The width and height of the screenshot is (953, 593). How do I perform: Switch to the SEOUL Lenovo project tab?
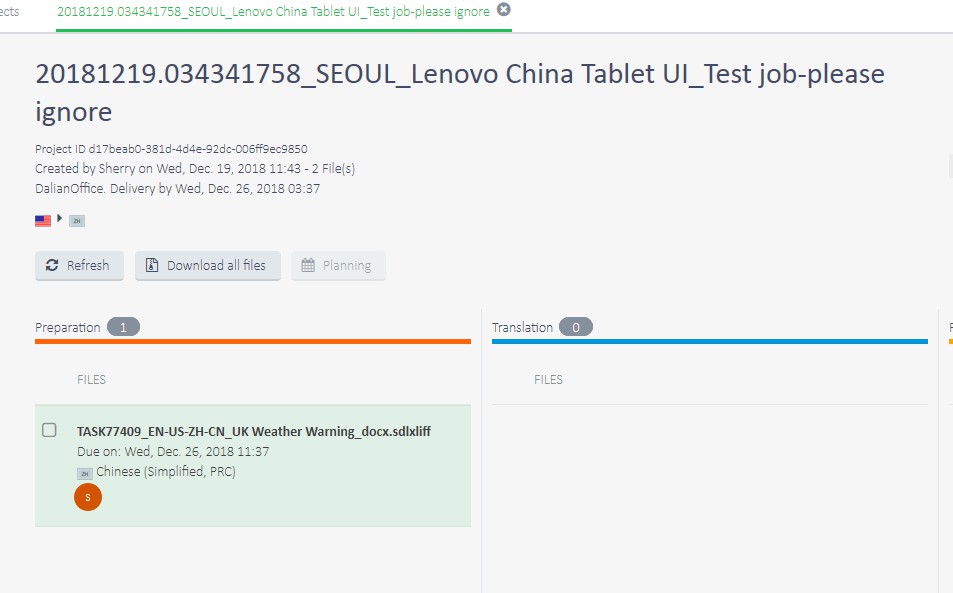[273, 11]
